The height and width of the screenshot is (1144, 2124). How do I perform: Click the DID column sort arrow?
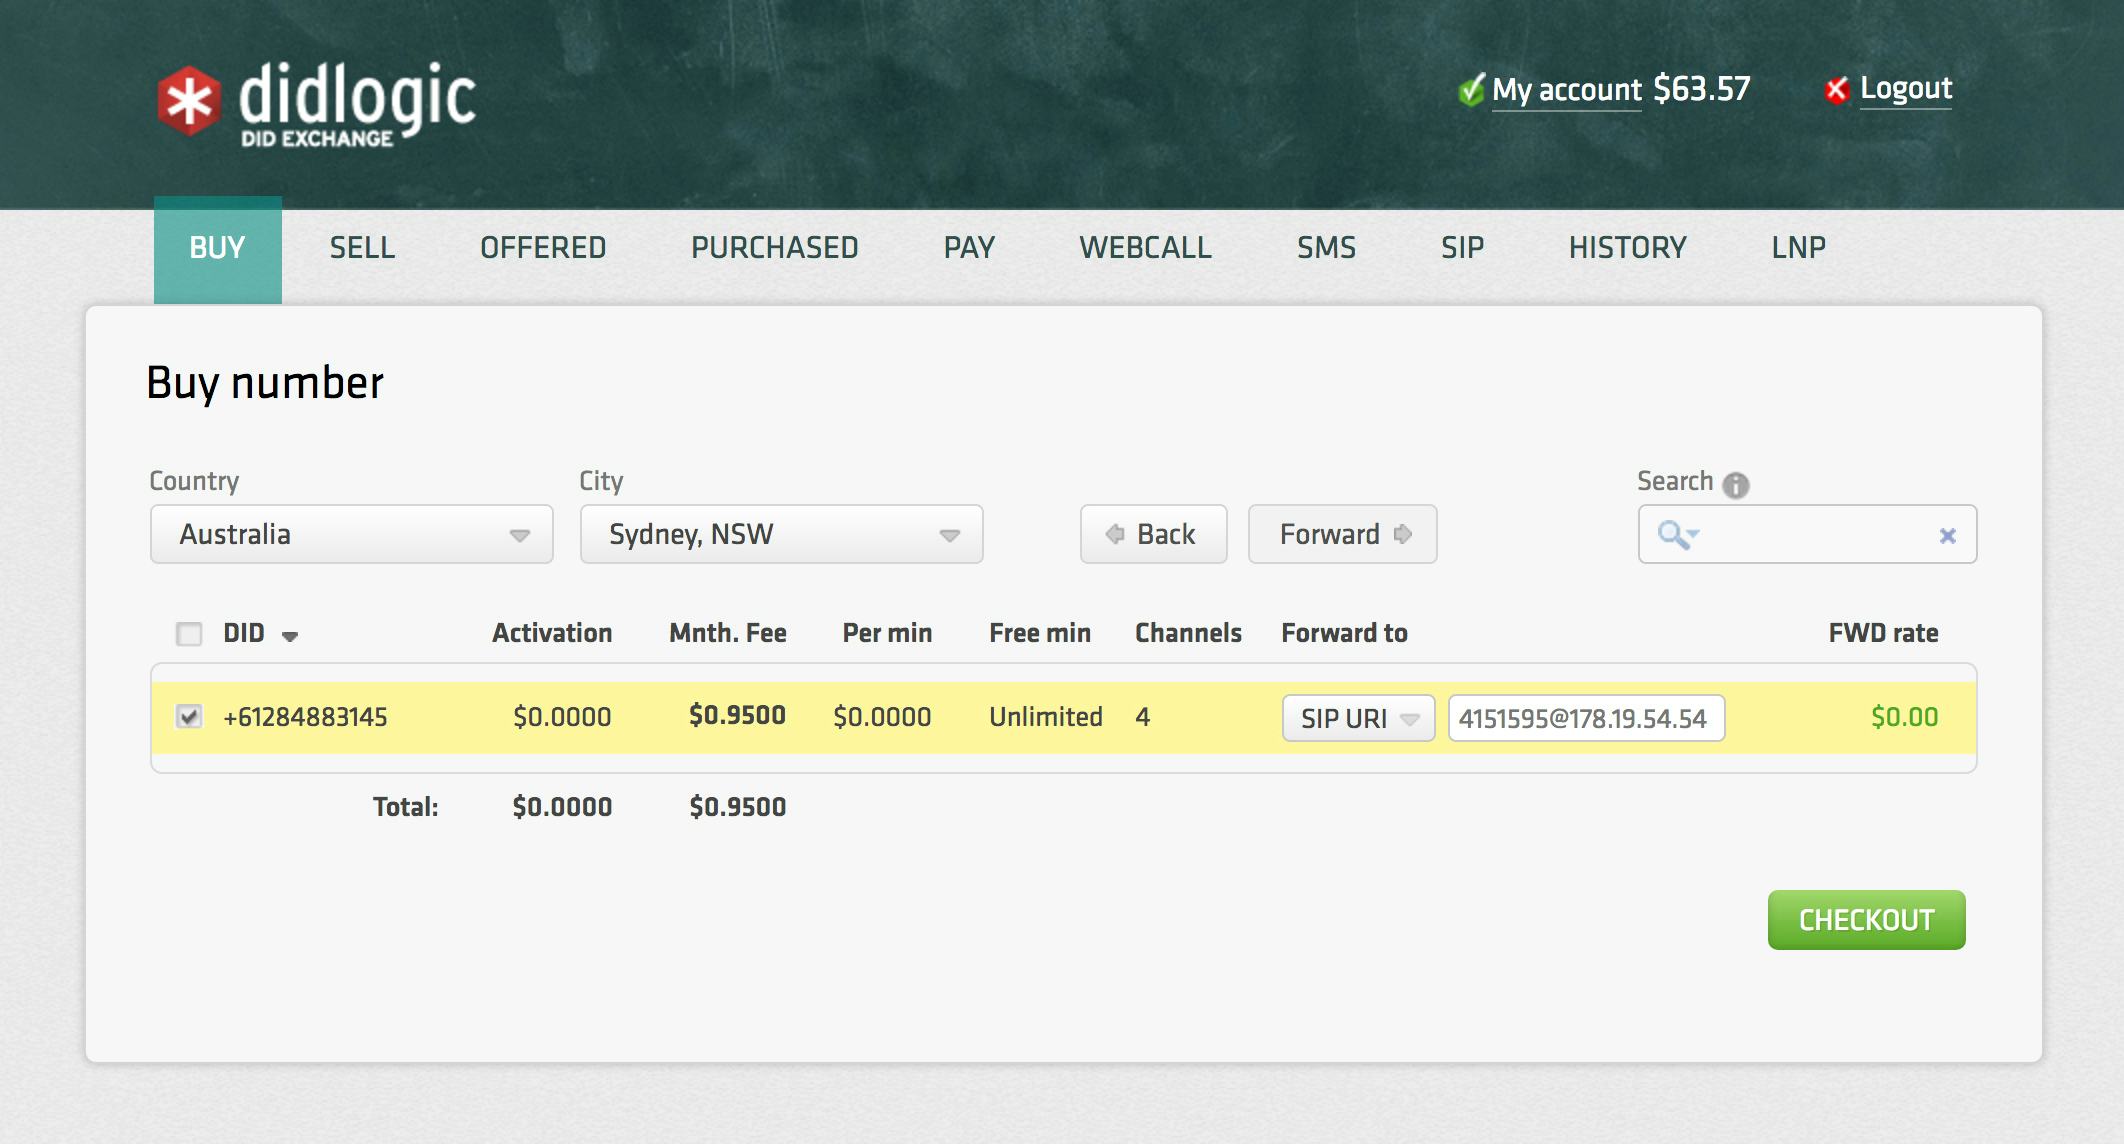tap(290, 636)
